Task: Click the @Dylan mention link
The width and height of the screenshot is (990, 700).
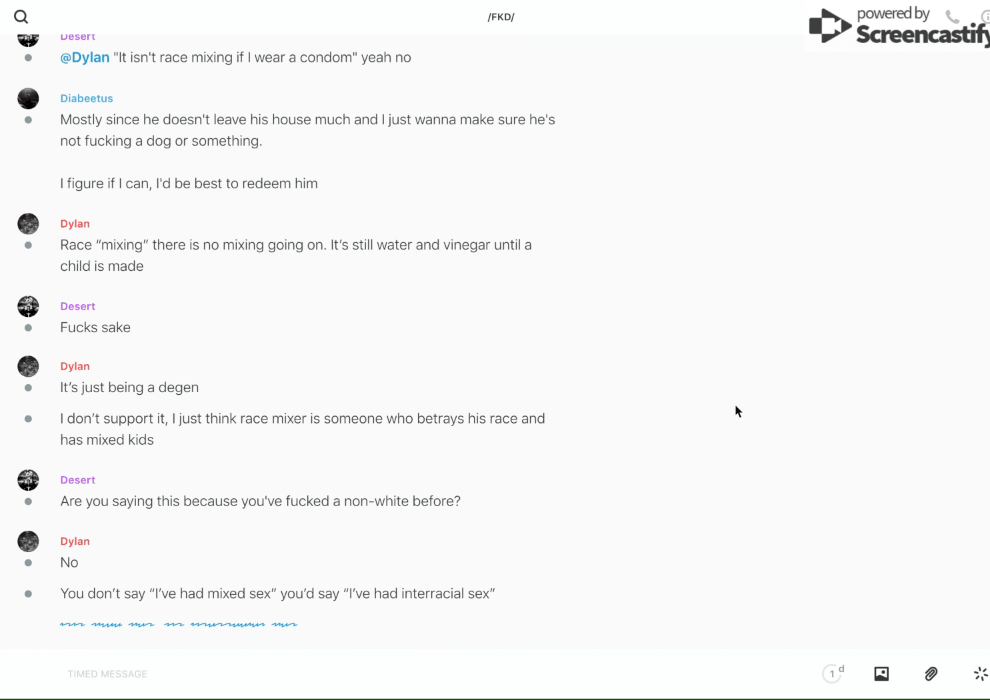Action: pyautogui.click(x=85, y=58)
